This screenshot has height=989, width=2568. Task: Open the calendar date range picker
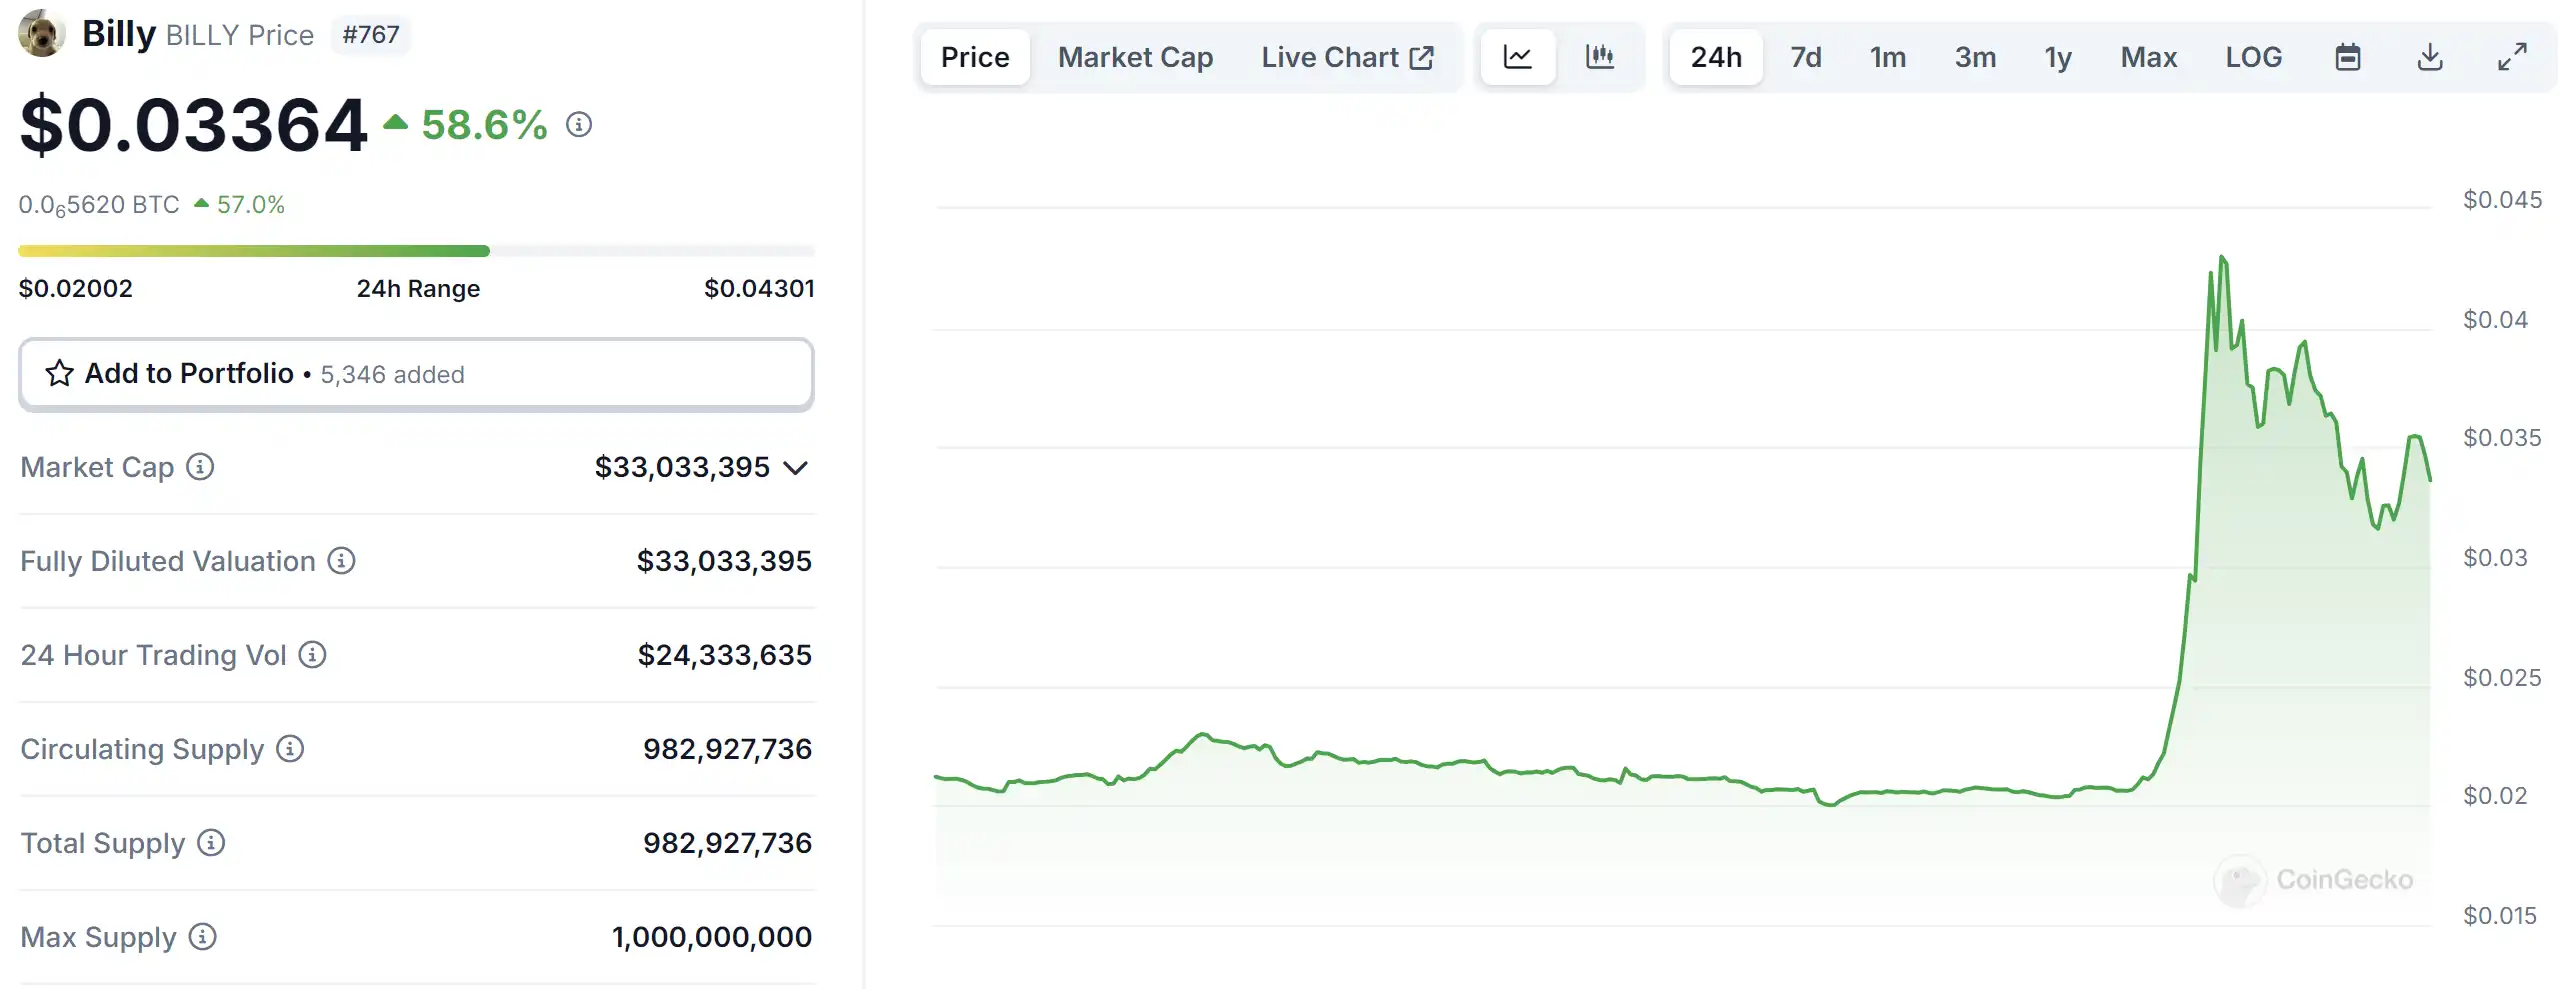coord(2347,57)
